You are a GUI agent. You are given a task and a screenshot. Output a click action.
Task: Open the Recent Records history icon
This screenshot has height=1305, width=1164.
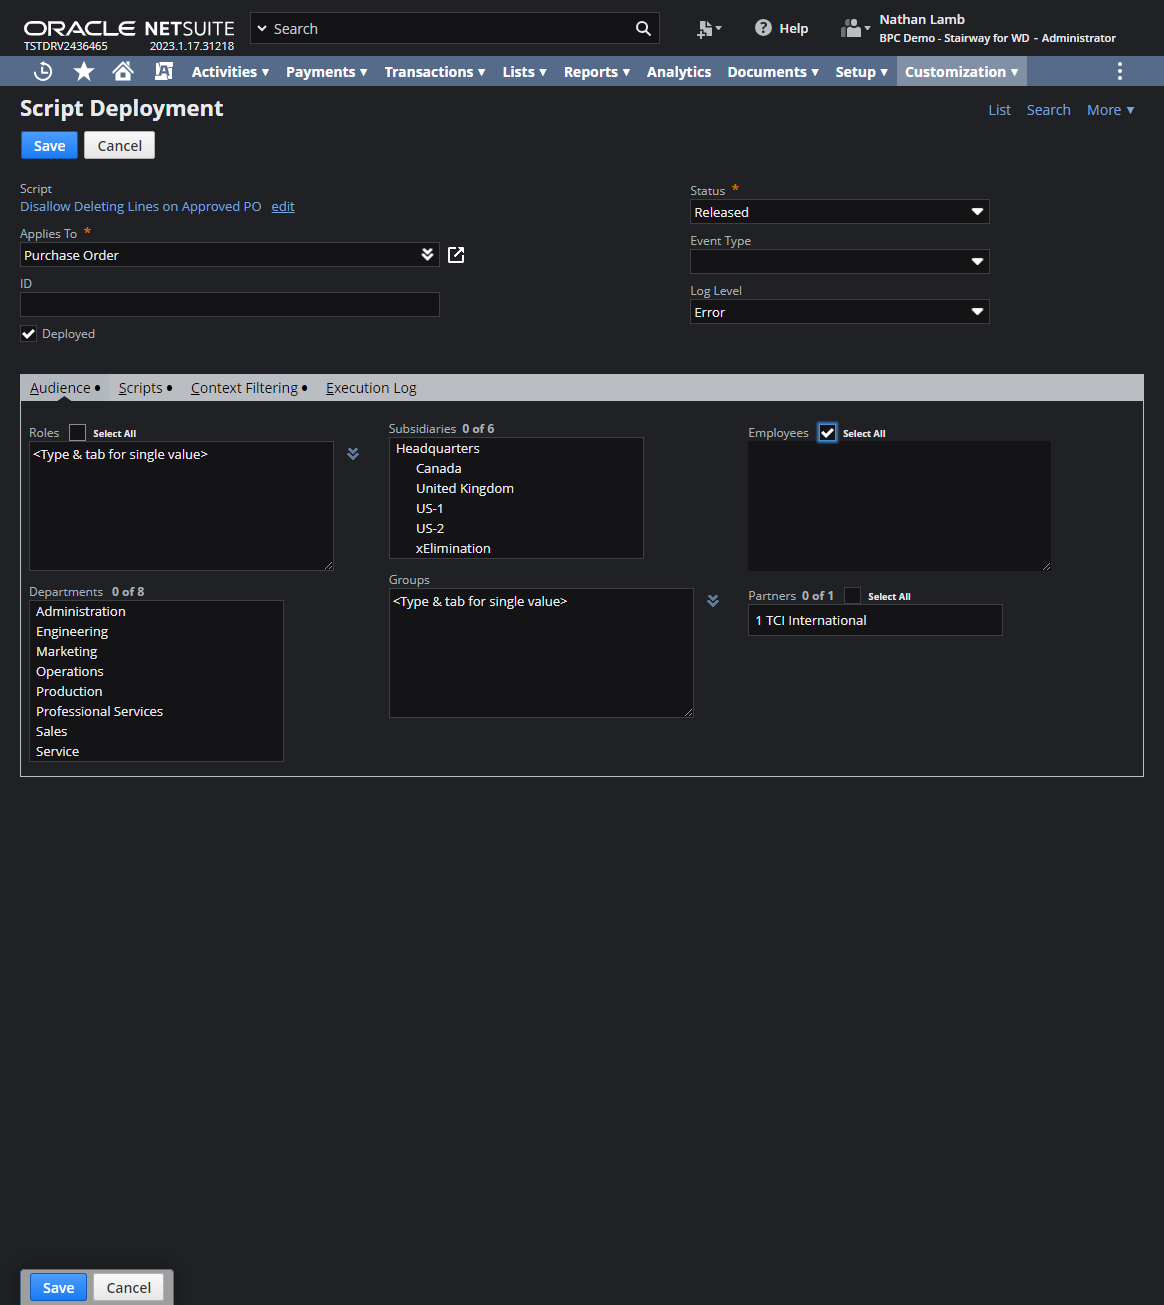pyautogui.click(x=43, y=71)
